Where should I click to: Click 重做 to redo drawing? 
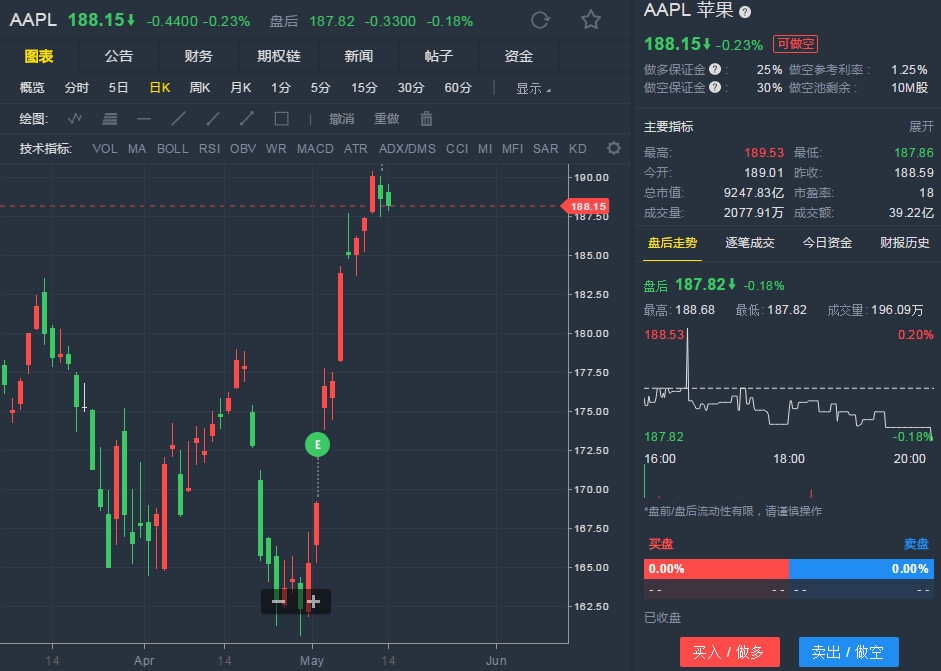[386, 119]
